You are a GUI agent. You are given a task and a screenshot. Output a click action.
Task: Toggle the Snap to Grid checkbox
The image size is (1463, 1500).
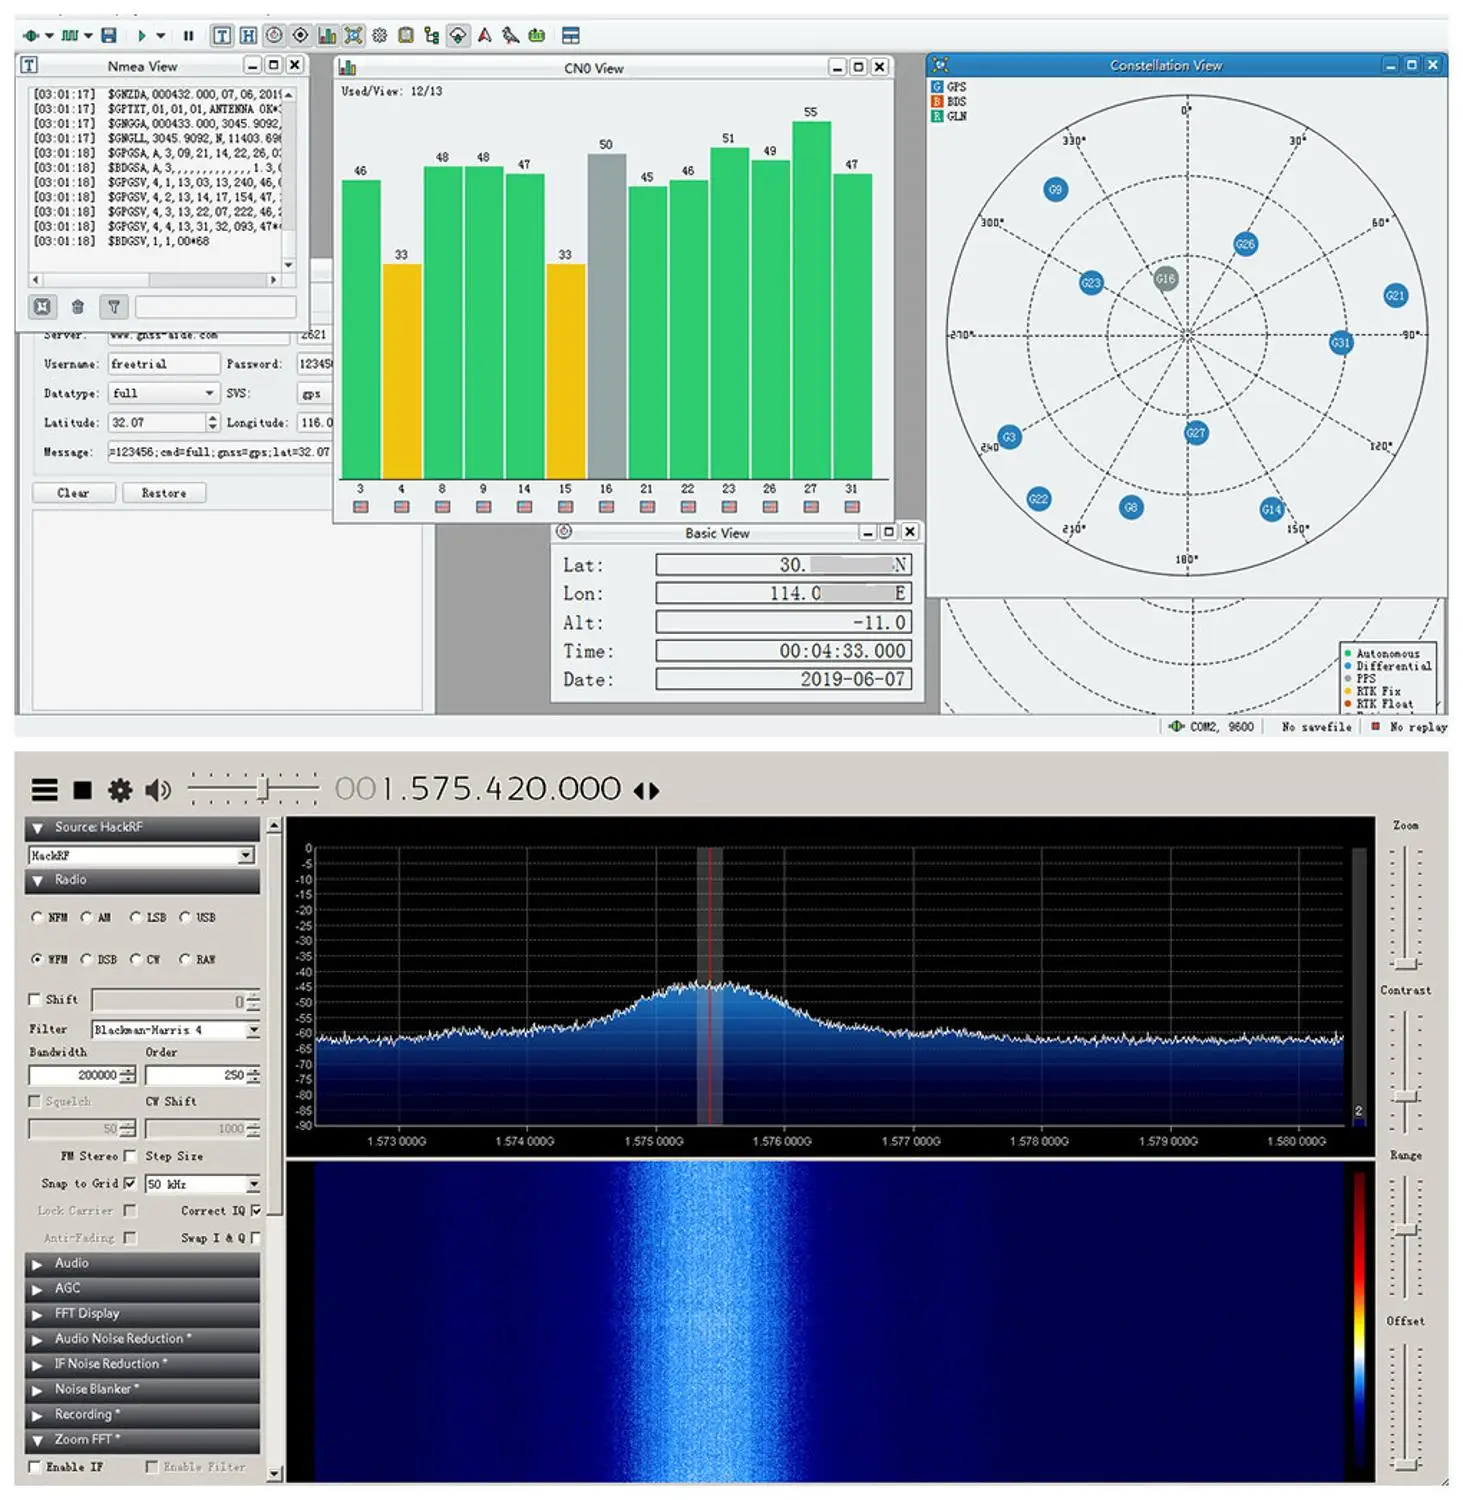pos(130,1183)
